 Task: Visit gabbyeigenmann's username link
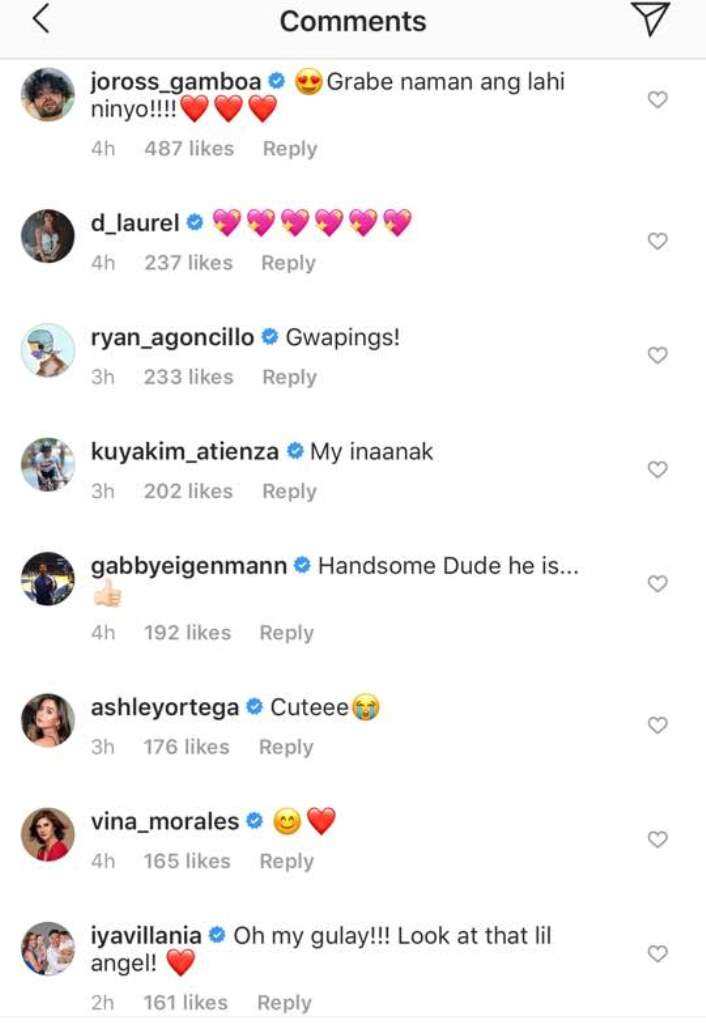(x=189, y=566)
